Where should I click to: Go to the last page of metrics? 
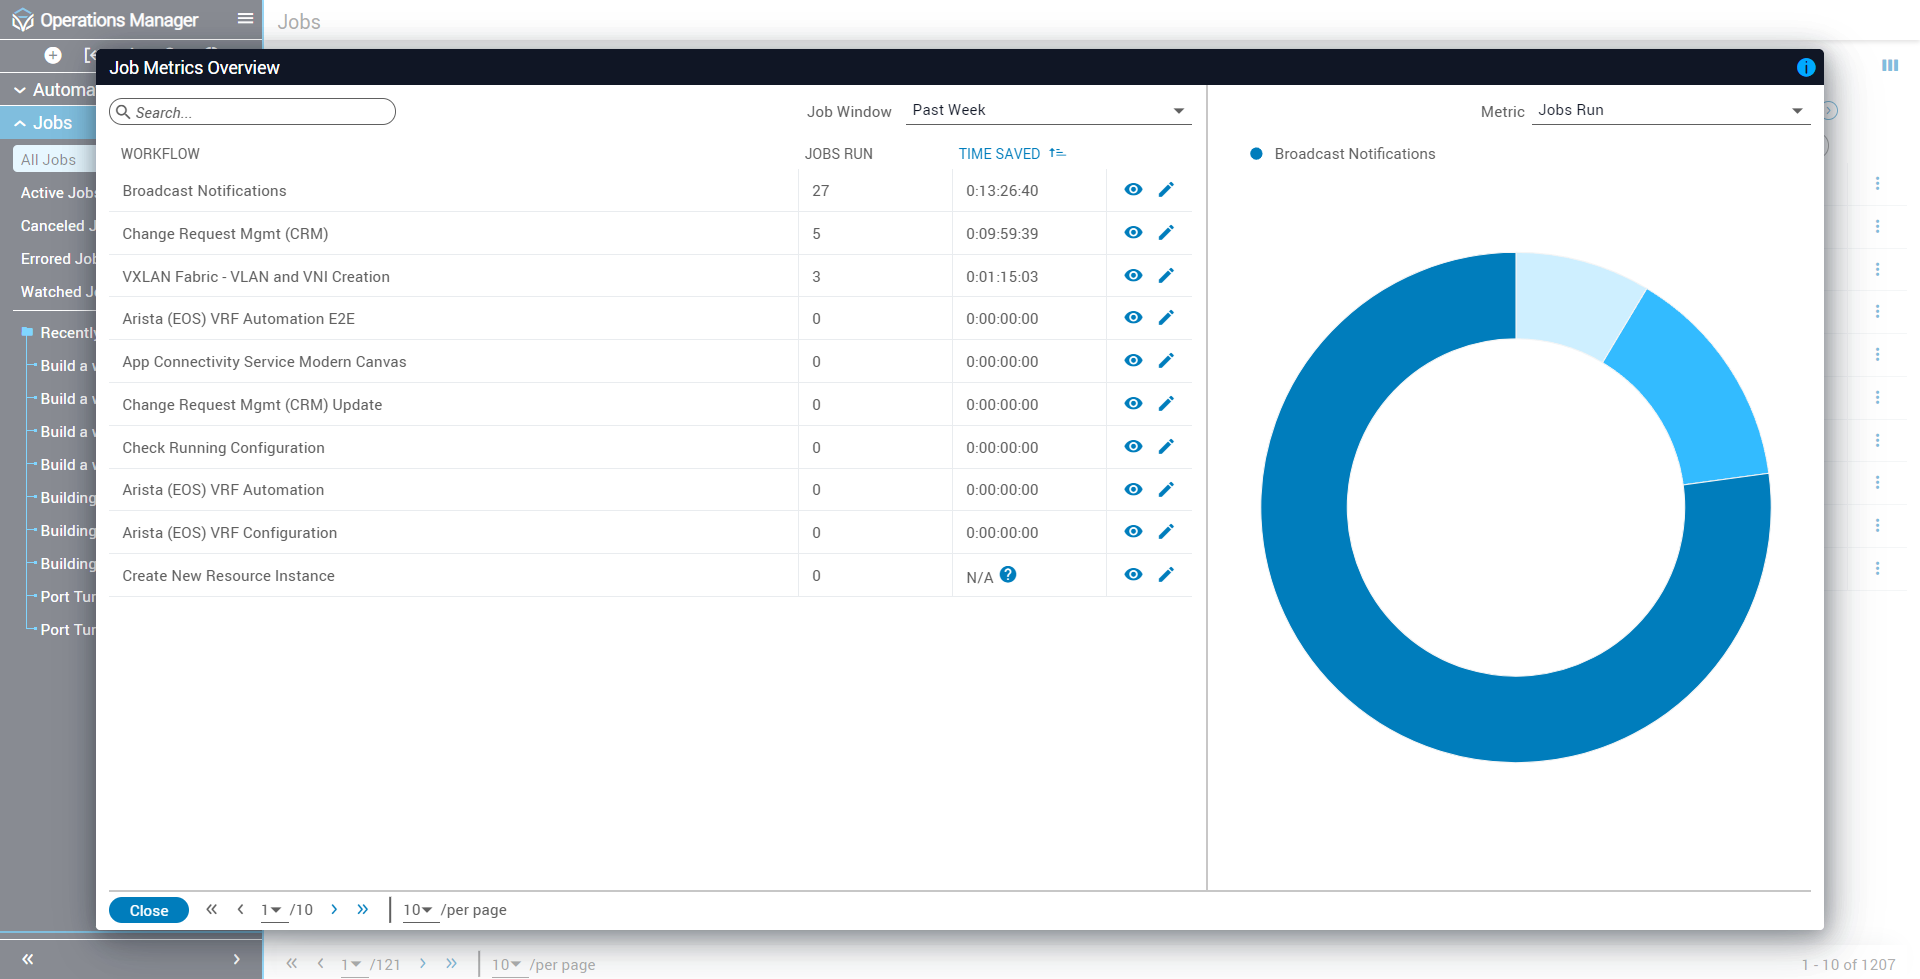click(x=363, y=909)
